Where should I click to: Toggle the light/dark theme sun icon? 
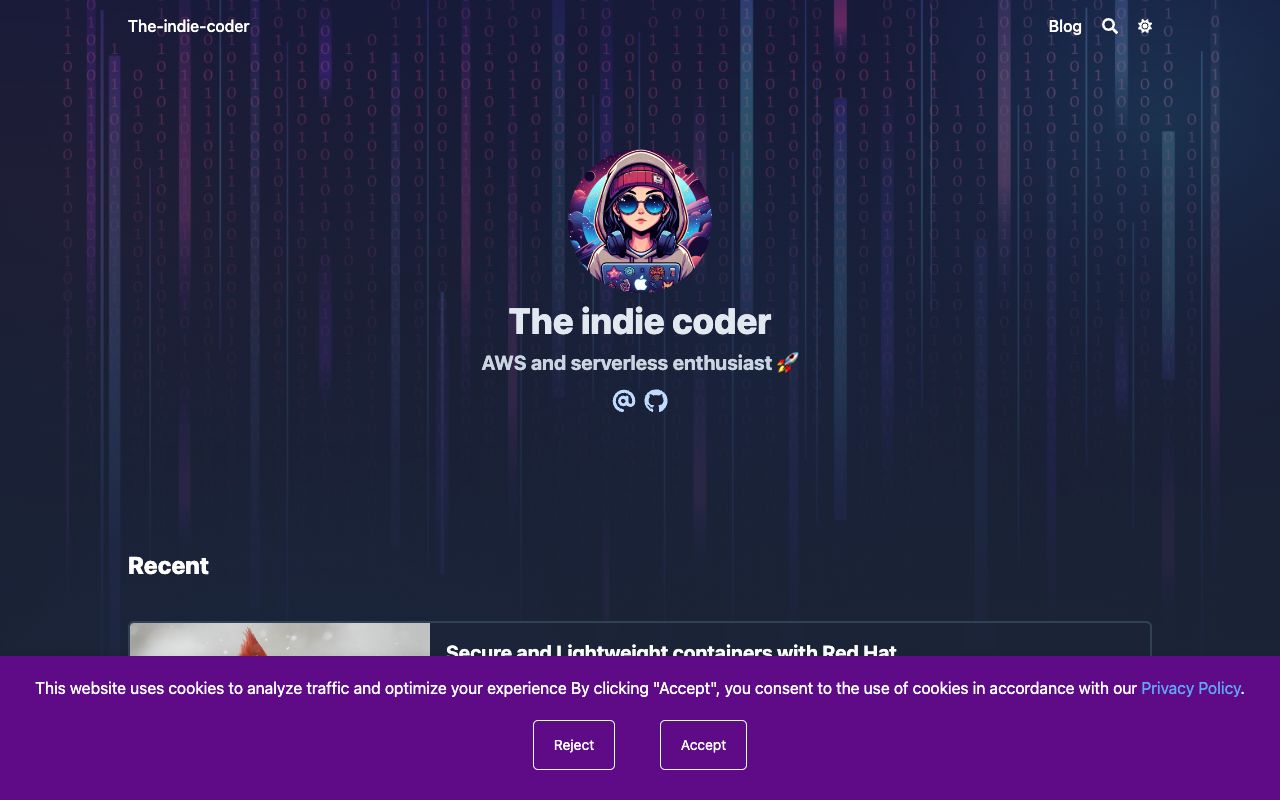pyautogui.click(x=1145, y=27)
